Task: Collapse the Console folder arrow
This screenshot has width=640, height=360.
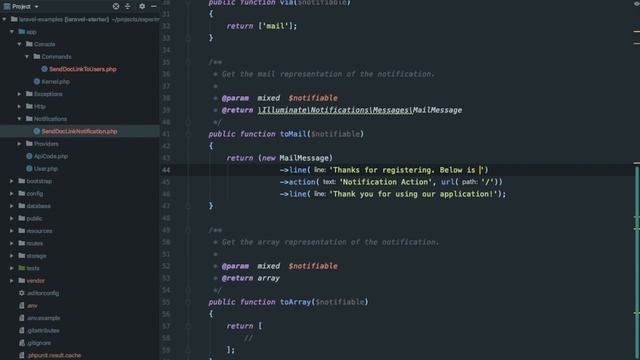Action: click(x=19, y=44)
